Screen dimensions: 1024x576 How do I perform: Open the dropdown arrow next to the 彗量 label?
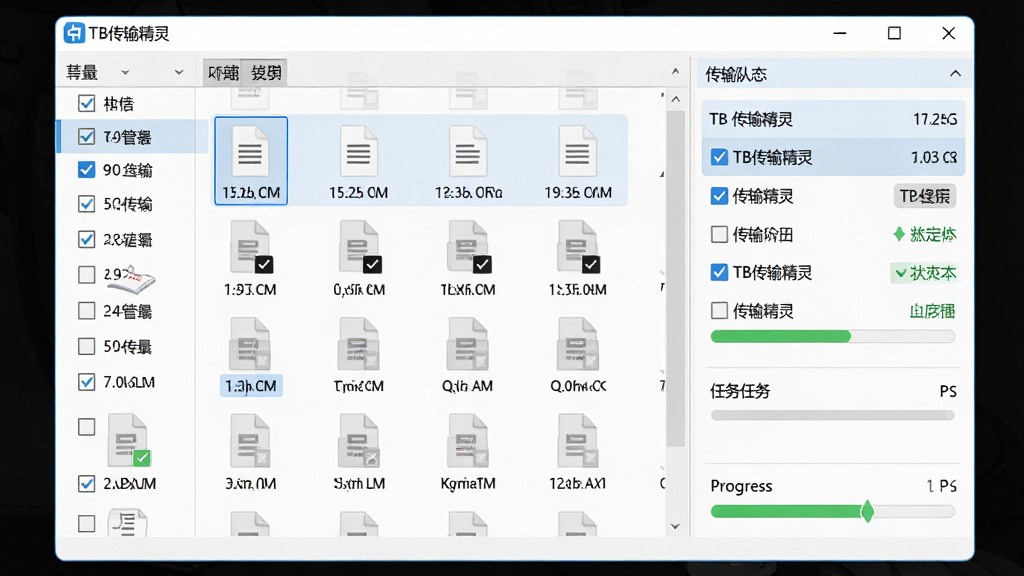pyautogui.click(x=125, y=72)
